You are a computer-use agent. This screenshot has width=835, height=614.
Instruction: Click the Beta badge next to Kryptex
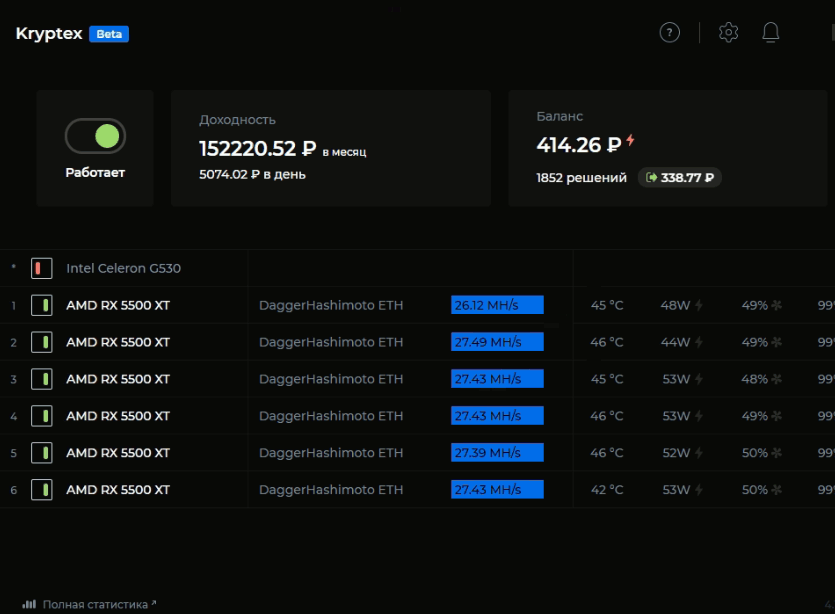point(109,34)
